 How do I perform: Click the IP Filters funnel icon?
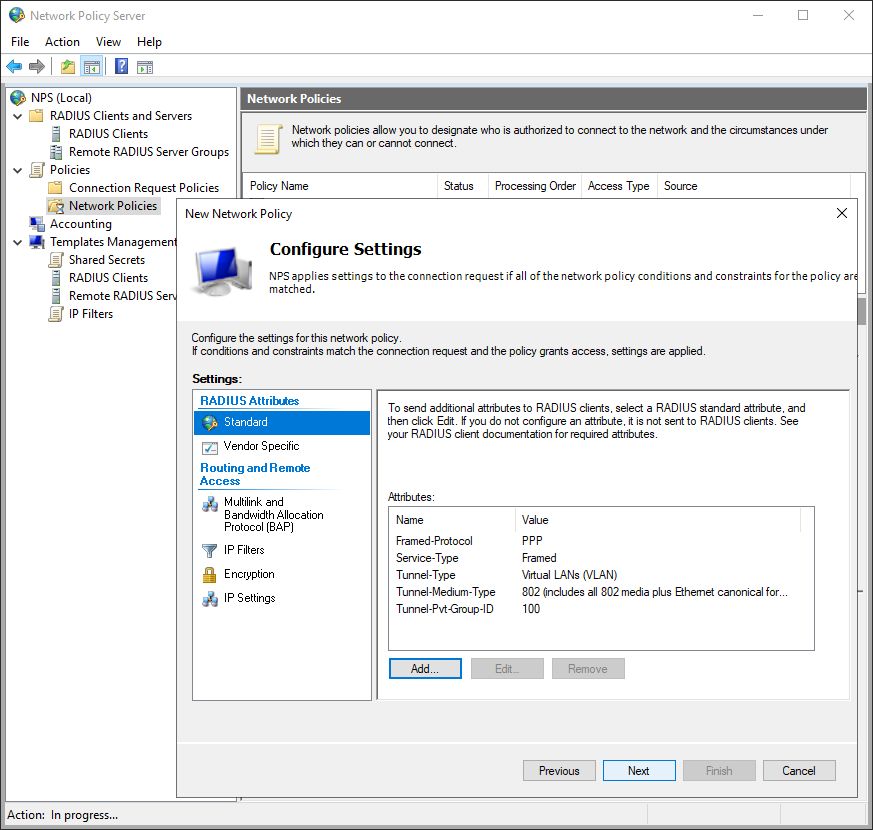pyautogui.click(x=209, y=551)
